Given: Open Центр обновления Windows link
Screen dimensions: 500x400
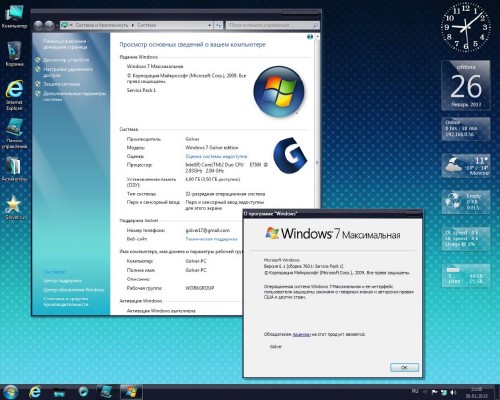Looking at the screenshot, I should pos(74,290).
